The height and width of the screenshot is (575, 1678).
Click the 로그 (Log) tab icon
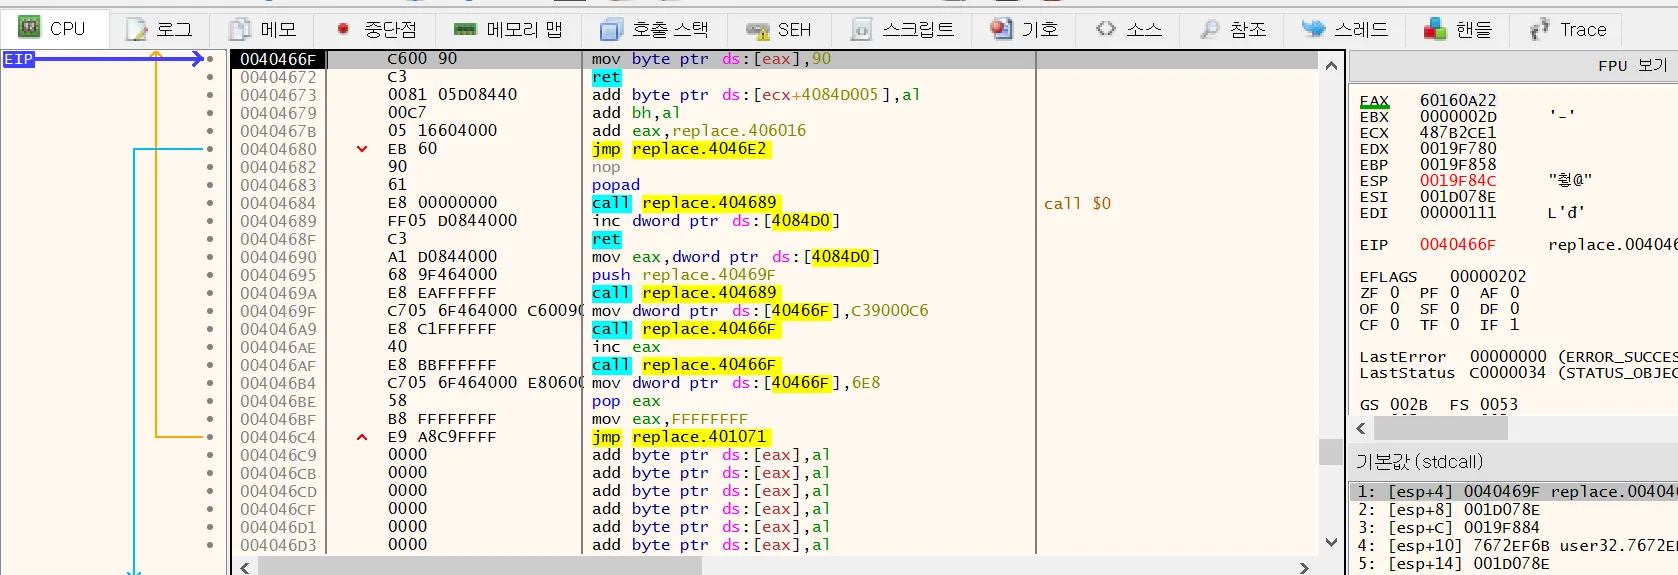click(x=137, y=30)
